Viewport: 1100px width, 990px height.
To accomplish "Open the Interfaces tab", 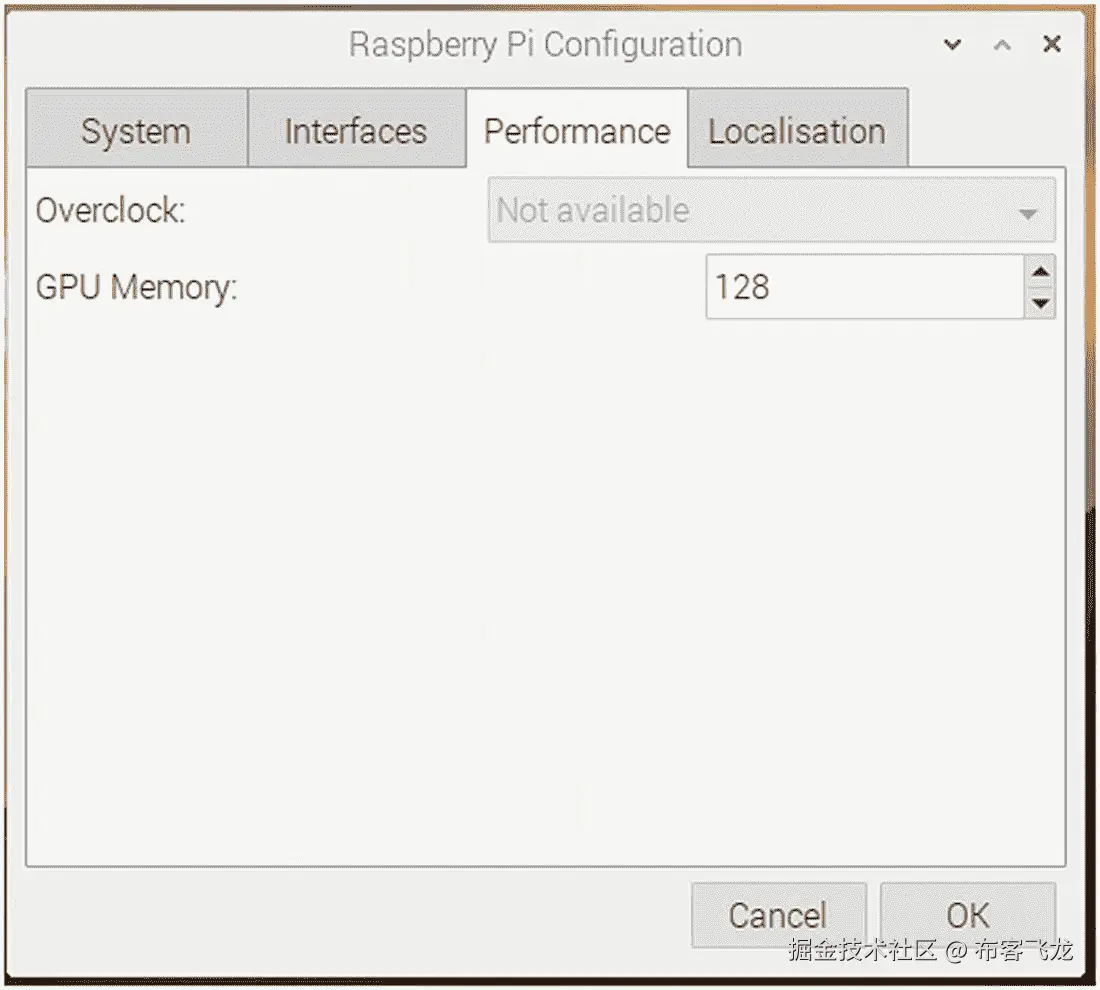I will point(356,128).
